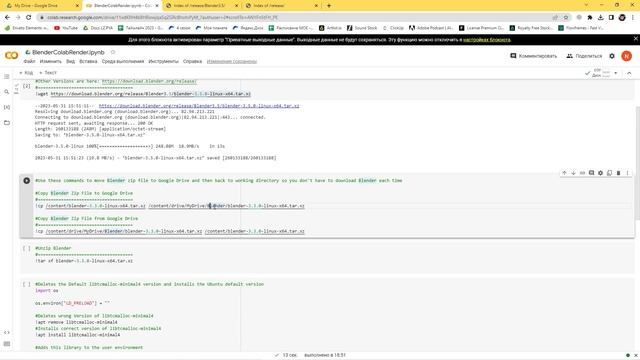Open the Sound Stock bookmark

click(362, 28)
